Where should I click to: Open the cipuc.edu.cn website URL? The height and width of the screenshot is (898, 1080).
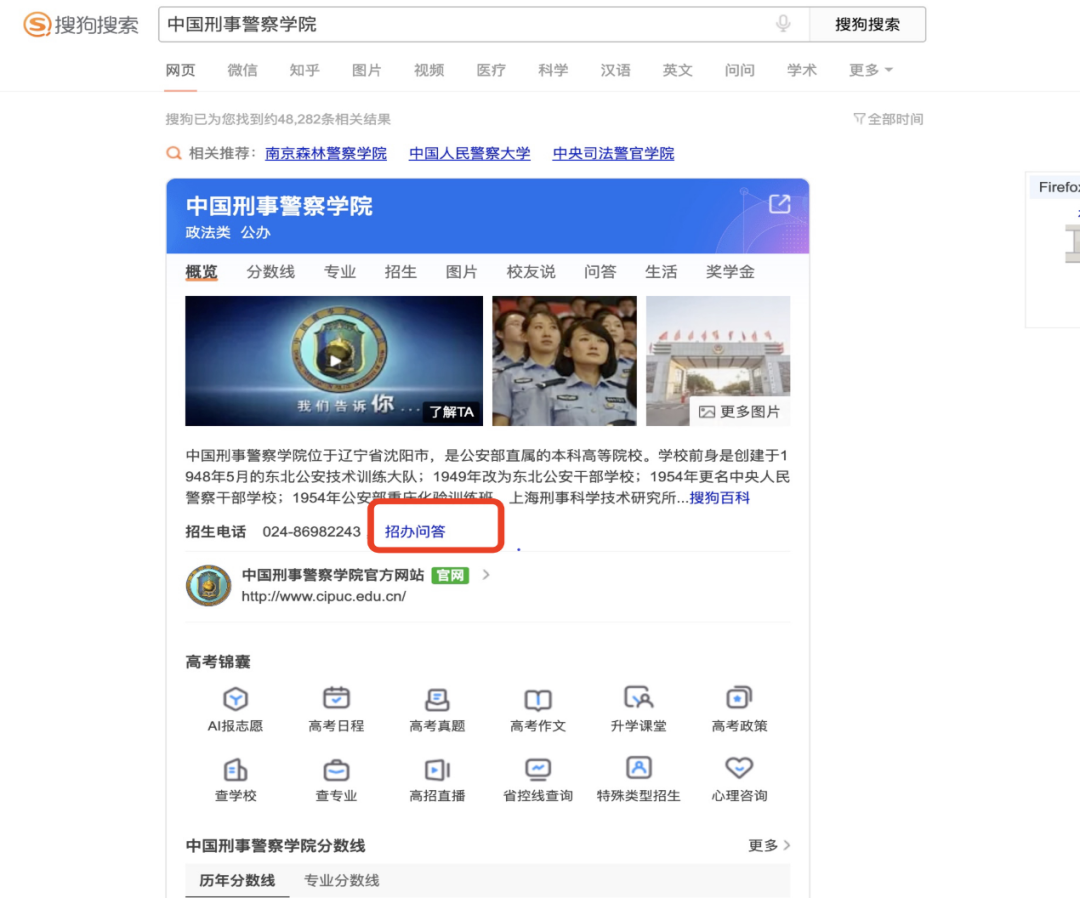[x=324, y=596]
